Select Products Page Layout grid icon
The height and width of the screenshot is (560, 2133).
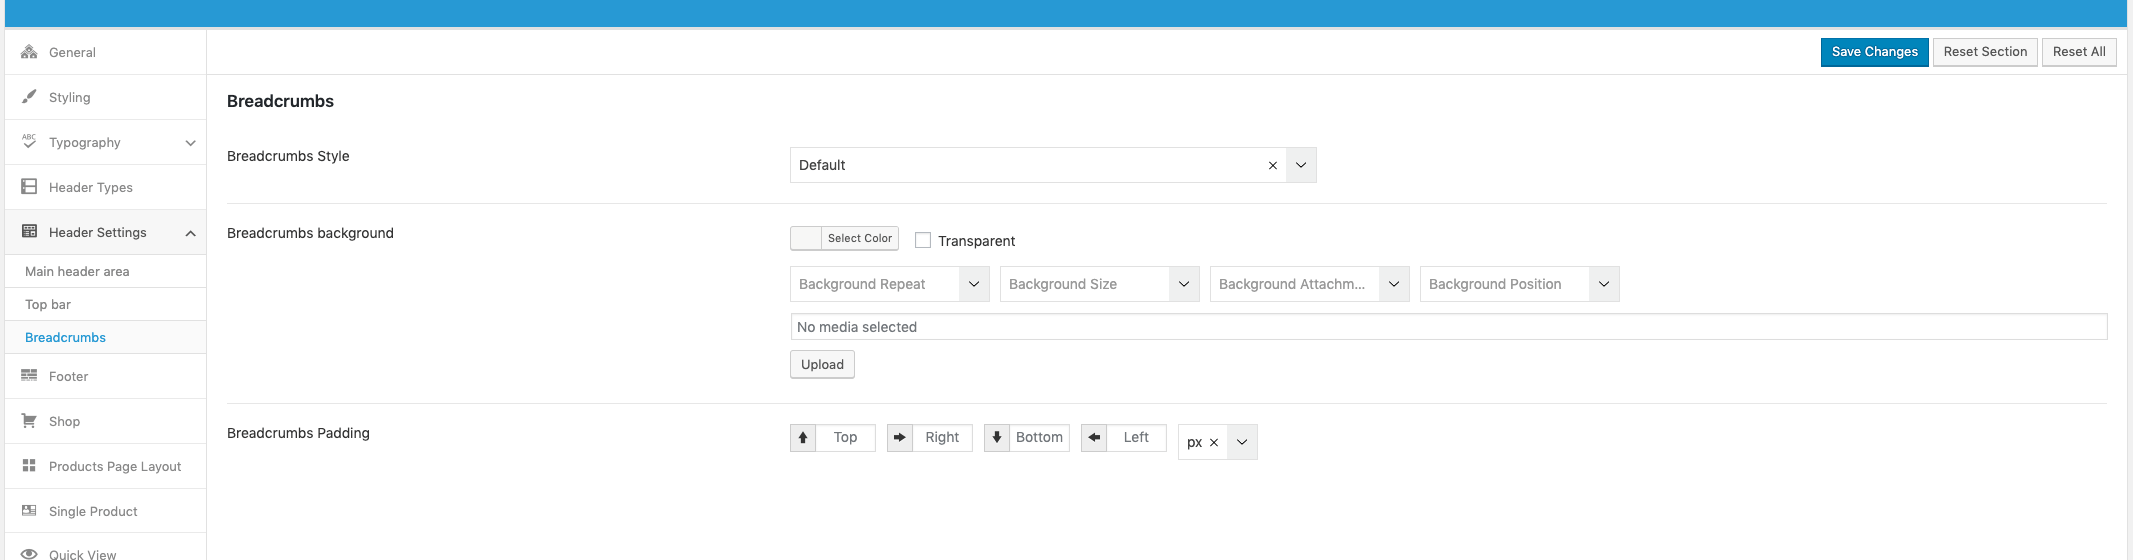point(29,466)
